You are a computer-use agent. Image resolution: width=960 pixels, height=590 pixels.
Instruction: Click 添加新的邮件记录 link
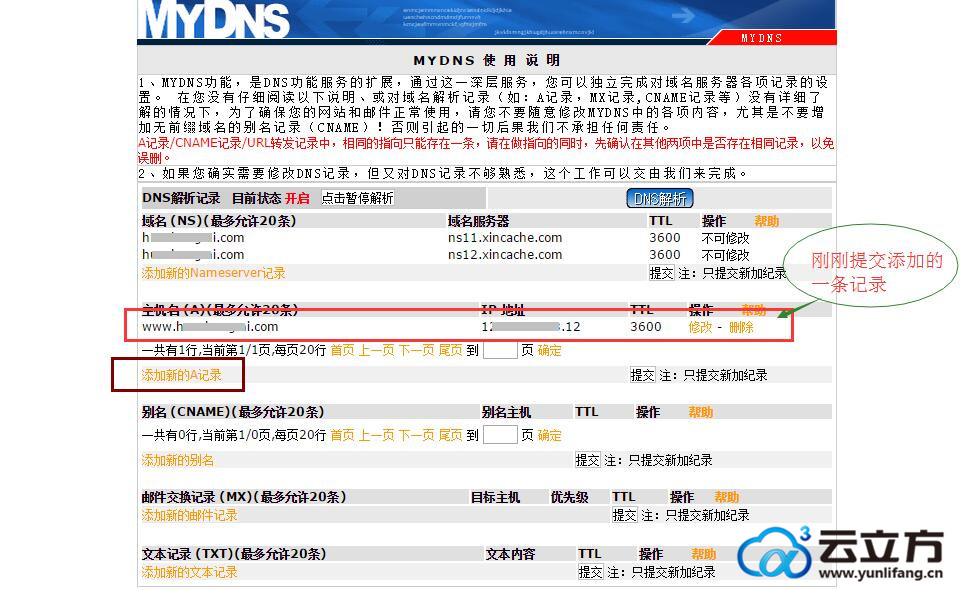point(189,515)
